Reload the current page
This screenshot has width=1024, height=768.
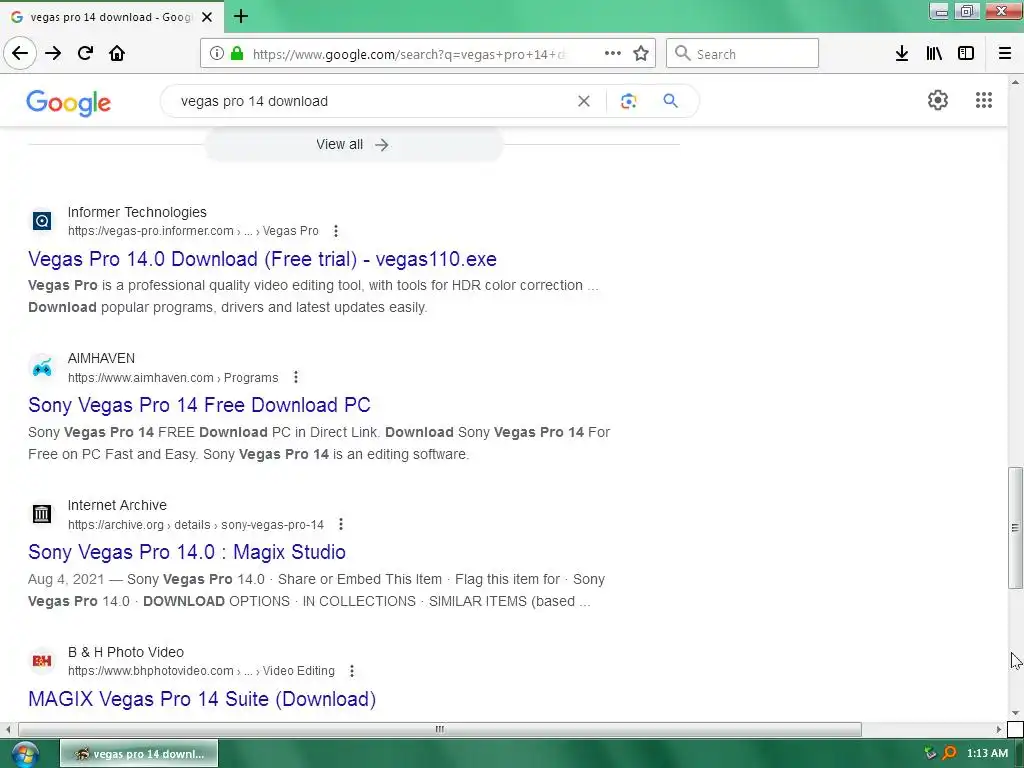click(85, 54)
